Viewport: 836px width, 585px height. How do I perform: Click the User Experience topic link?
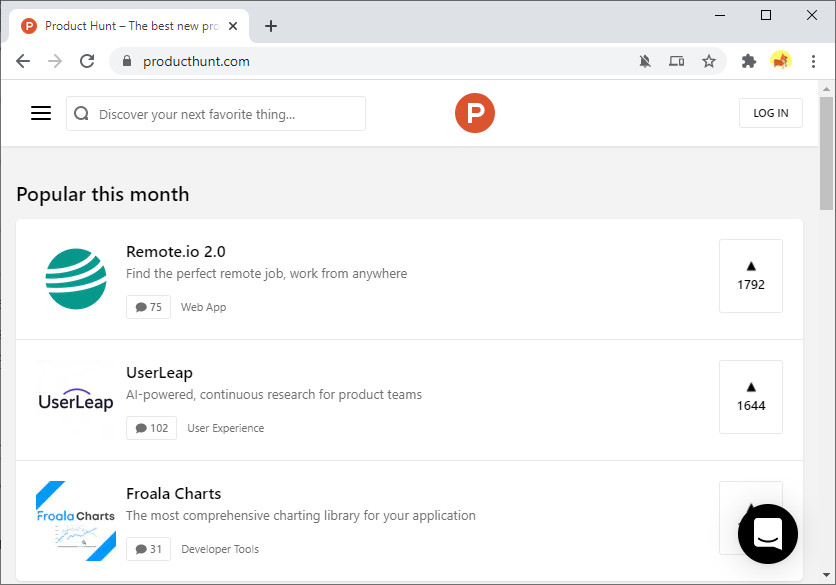226,428
